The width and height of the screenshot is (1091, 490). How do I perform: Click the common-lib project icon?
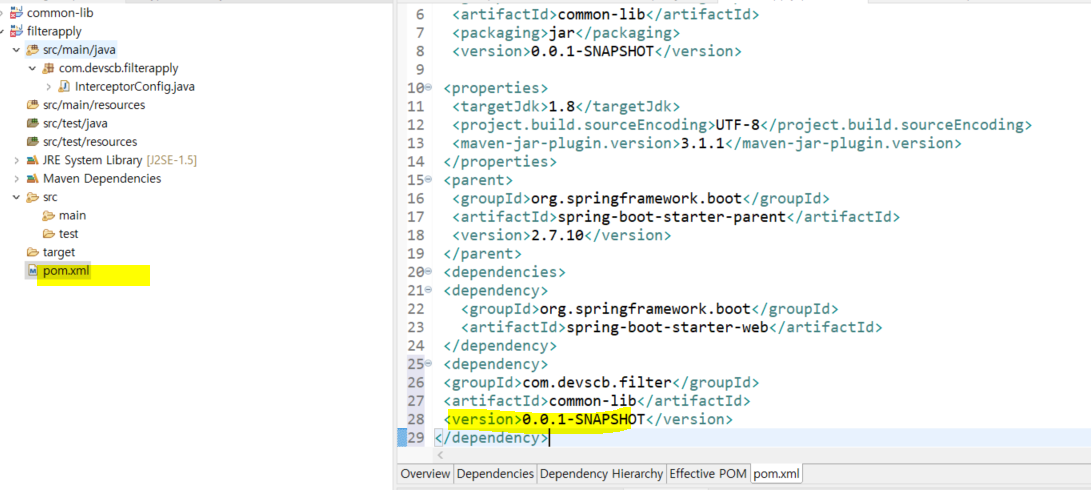(16, 13)
